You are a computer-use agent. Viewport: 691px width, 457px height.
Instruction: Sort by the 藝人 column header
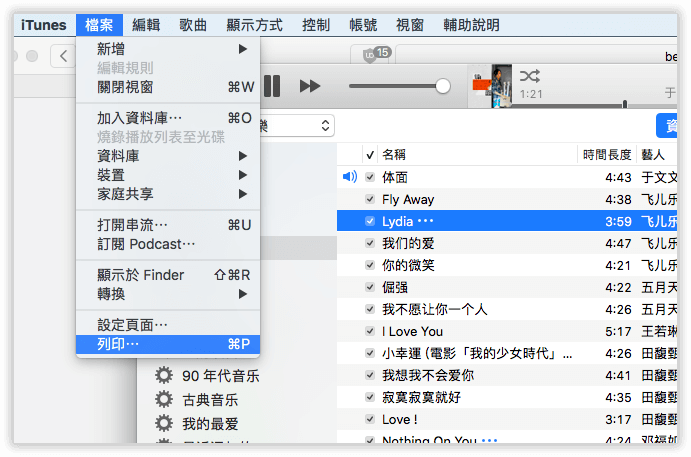click(x=658, y=155)
